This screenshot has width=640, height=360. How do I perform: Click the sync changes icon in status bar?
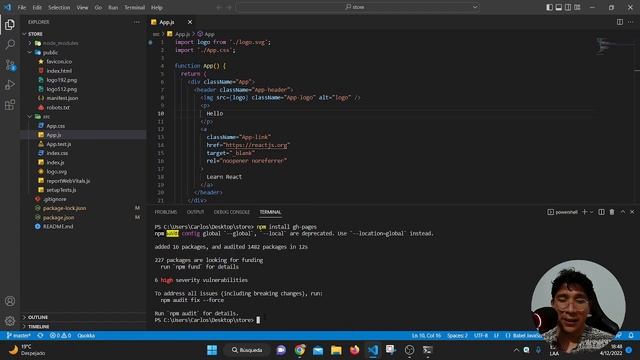pos(40,336)
